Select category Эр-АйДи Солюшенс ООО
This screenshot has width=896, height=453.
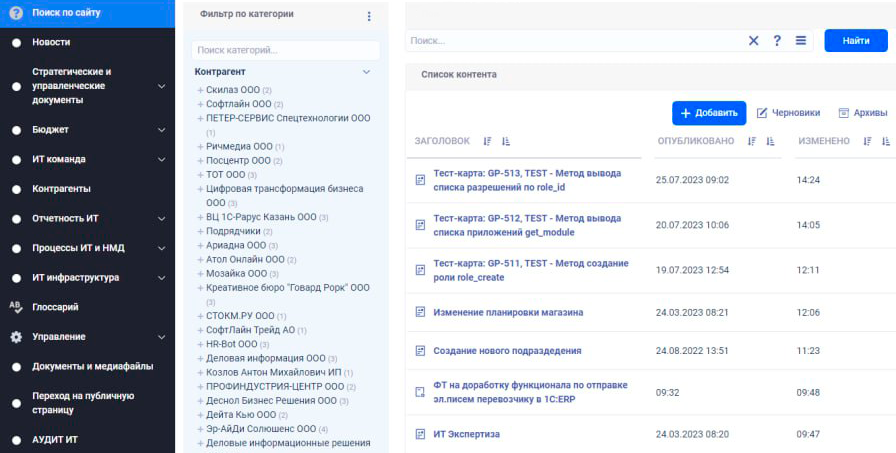point(261,428)
